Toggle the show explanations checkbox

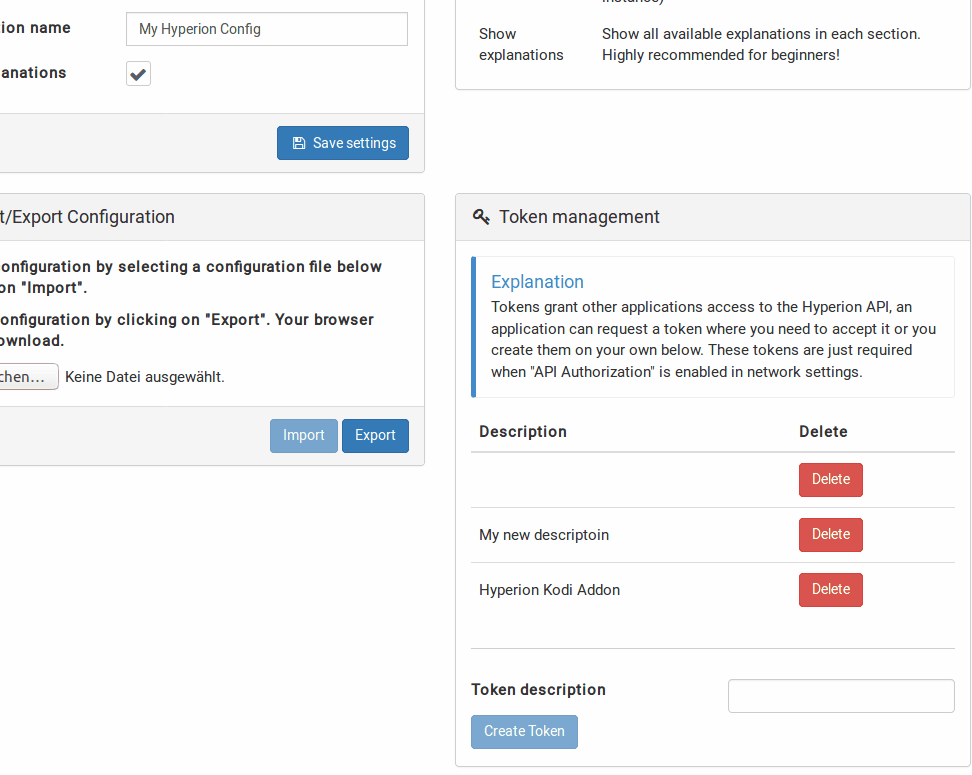pos(138,73)
